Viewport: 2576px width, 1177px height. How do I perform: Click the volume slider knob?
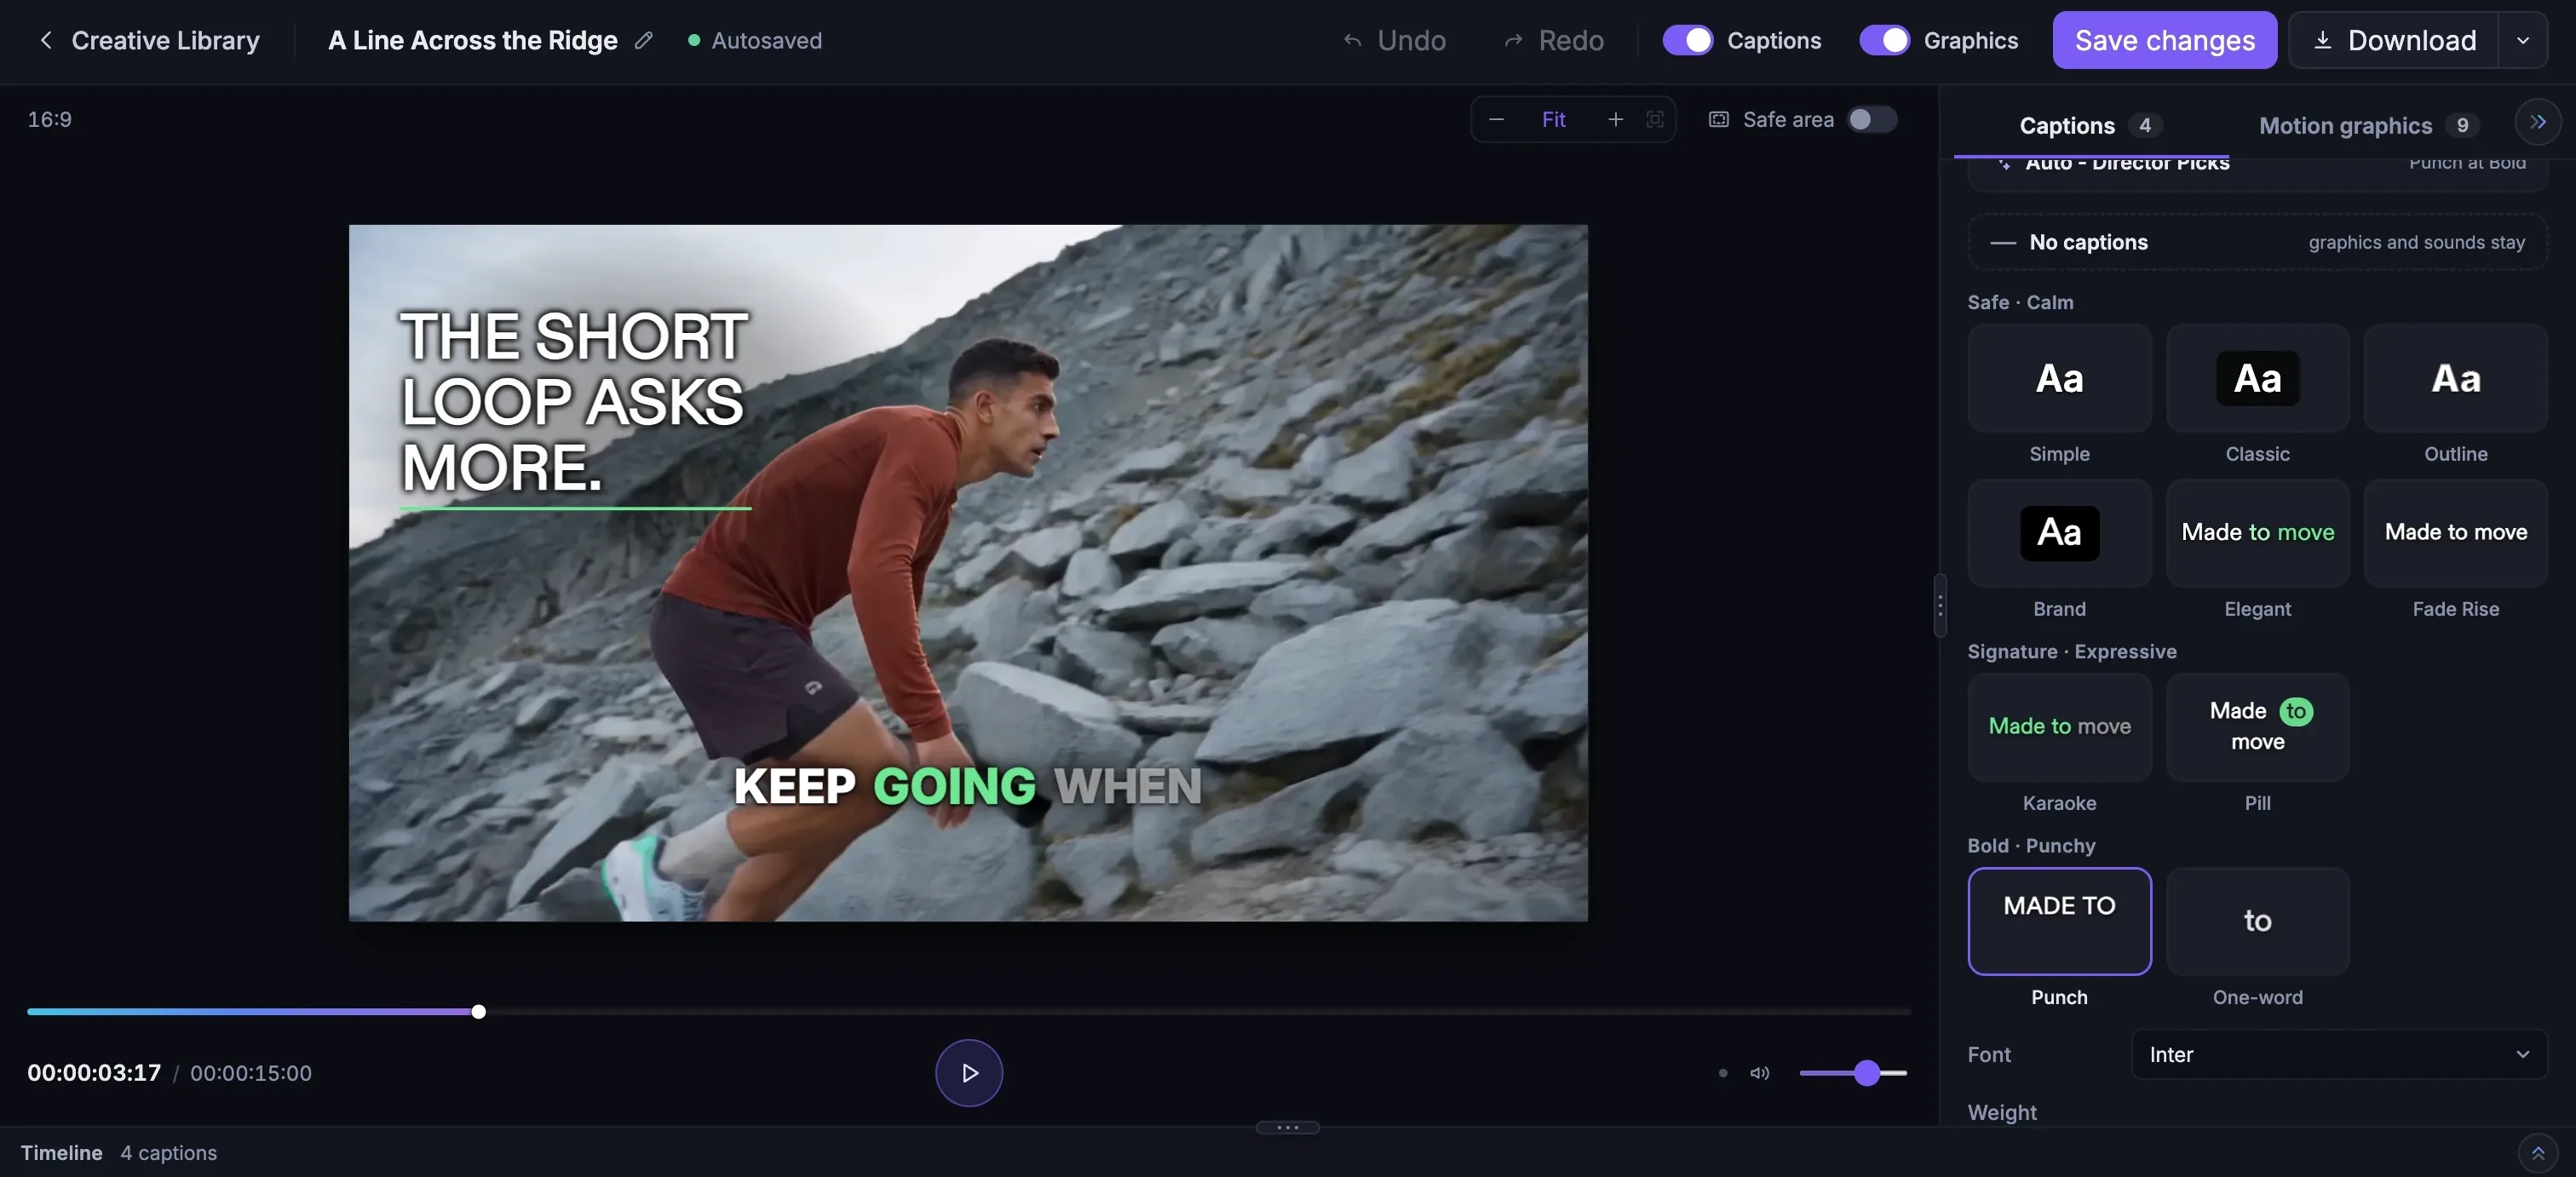(1866, 1072)
